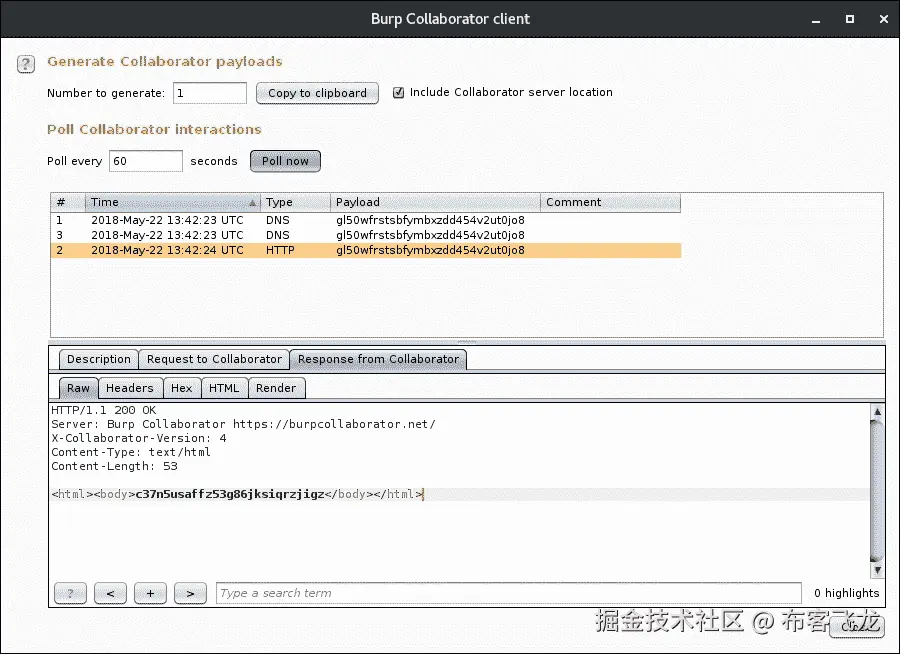Select the highlighted HTTP interaction row 2
This screenshot has height=654, width=900.
(x=366, y=250)
